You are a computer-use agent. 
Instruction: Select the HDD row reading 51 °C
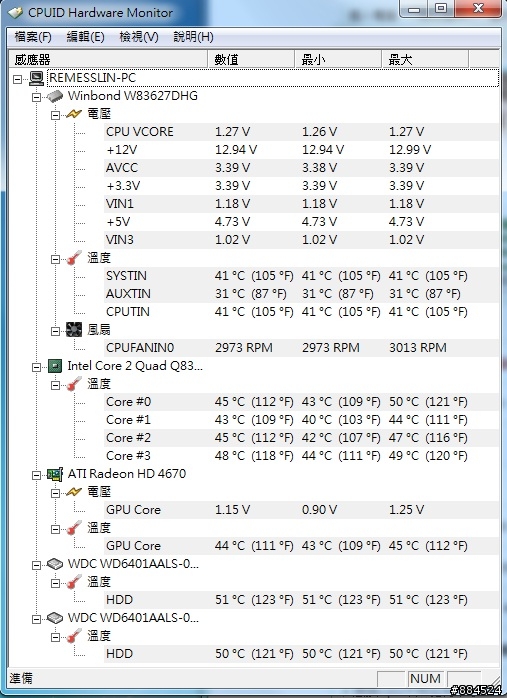(301, 600)
